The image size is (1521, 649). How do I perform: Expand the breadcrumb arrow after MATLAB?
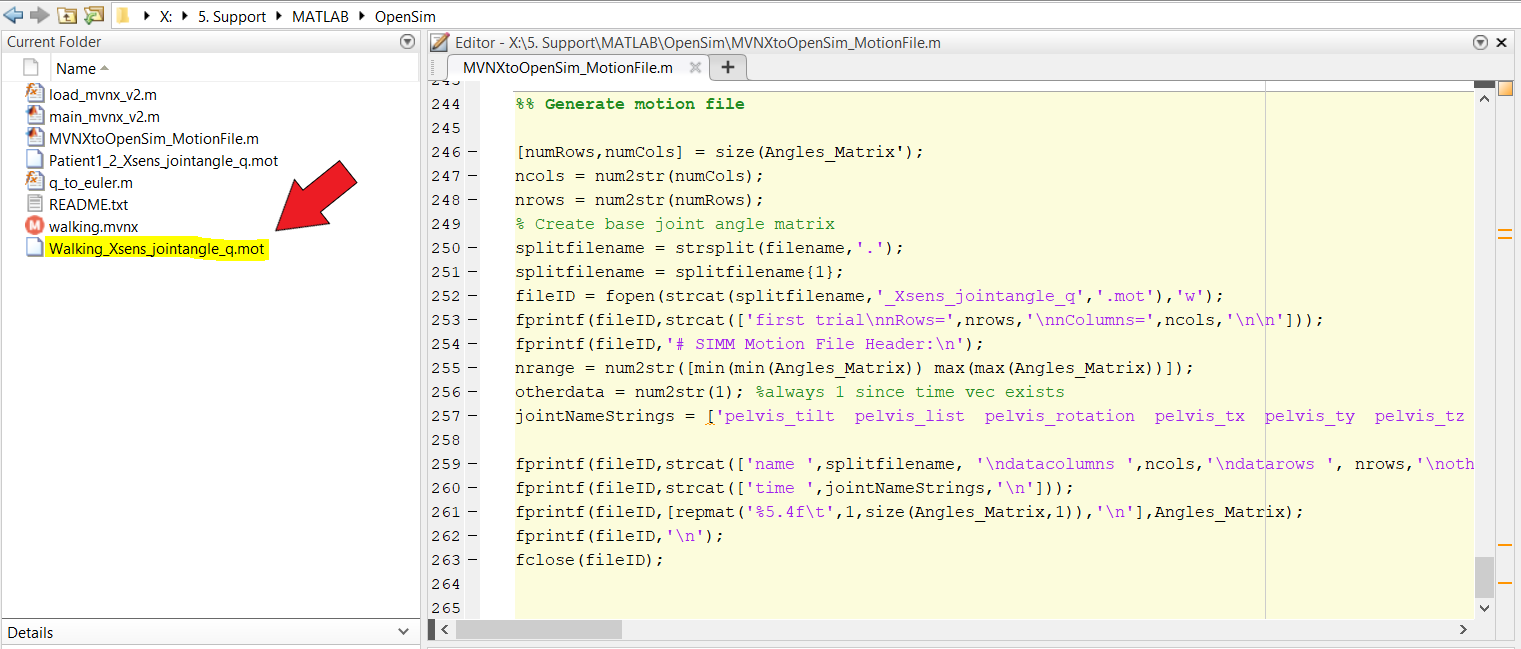click(x=360, y=16)
